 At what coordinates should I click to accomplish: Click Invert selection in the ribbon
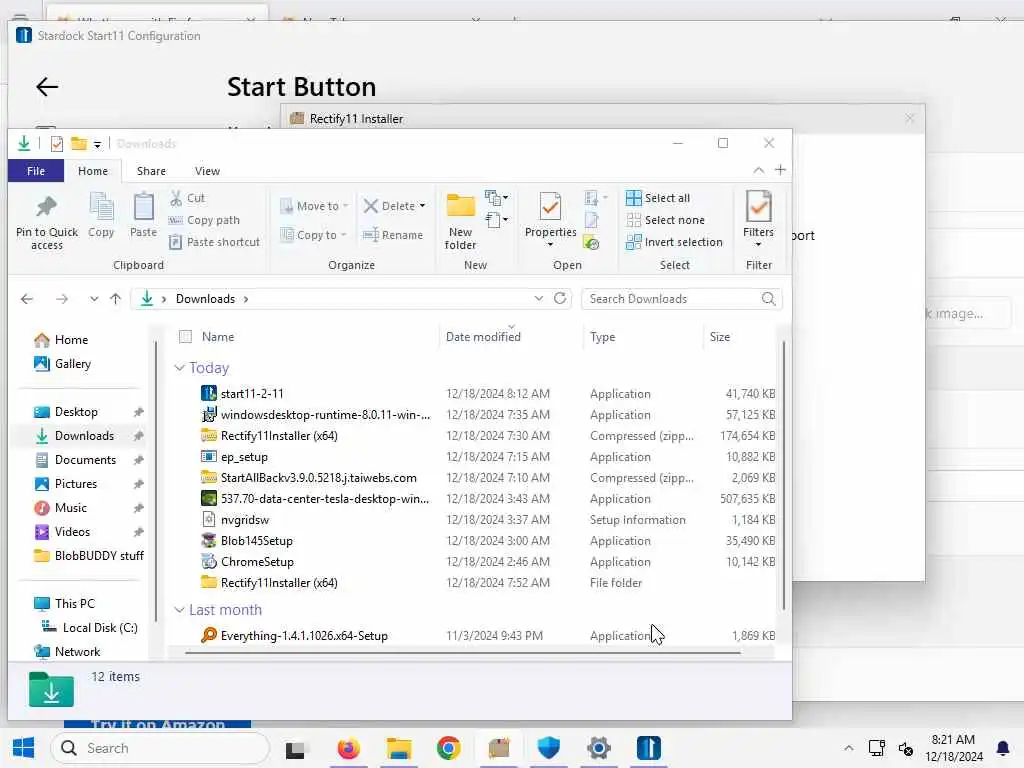point(675,242)
